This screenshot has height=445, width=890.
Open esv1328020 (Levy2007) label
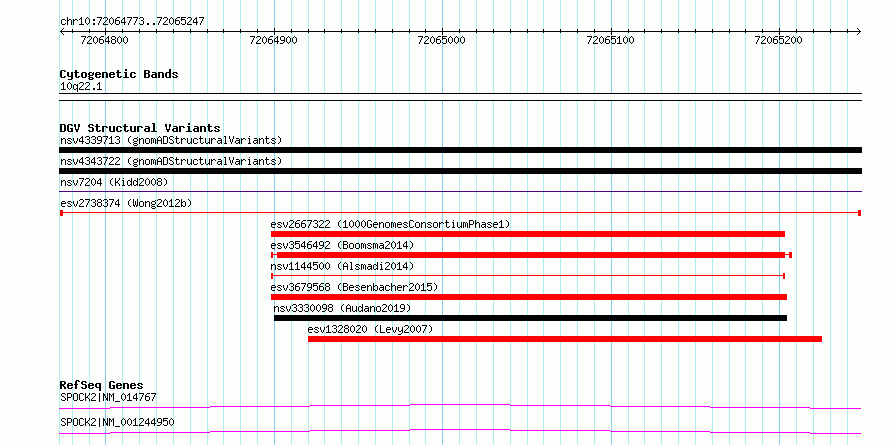click(x=371, y=329)
